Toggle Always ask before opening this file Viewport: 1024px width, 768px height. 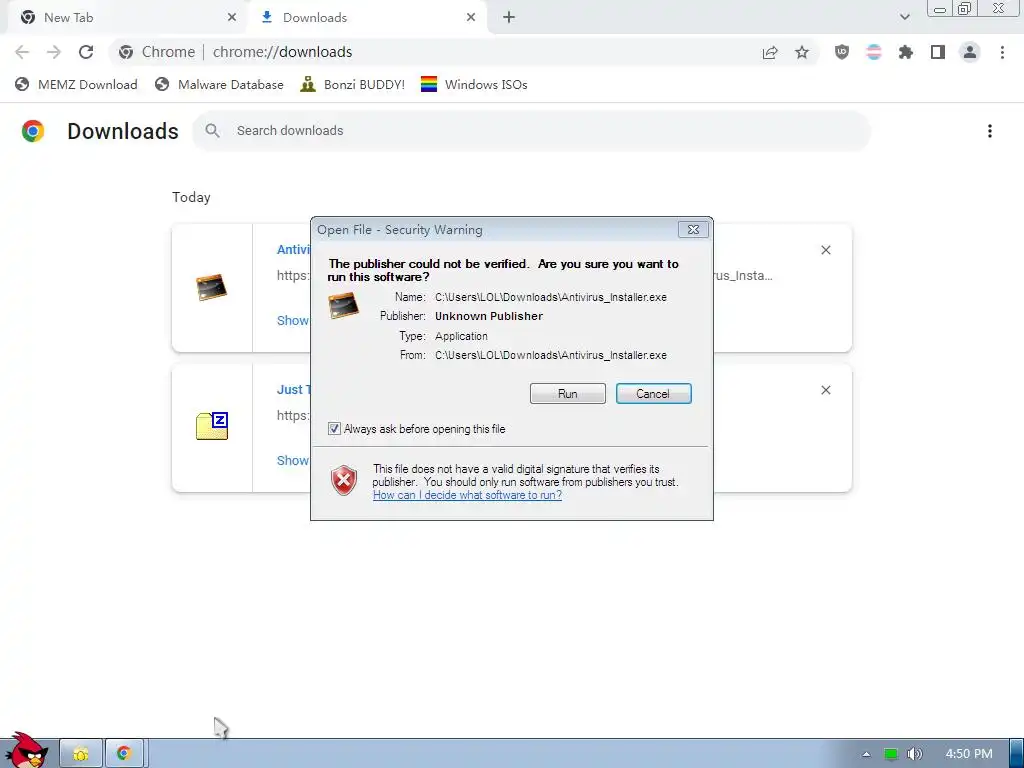(334, 429)
